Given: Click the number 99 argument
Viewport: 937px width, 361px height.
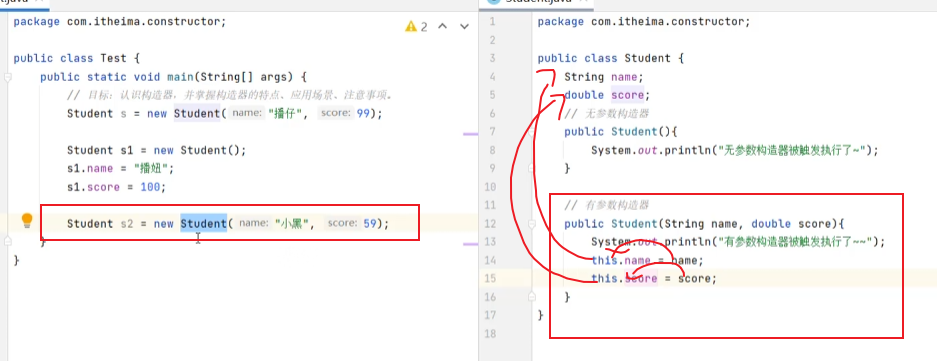Looking at the screenshot, I should tap(363, 114).
